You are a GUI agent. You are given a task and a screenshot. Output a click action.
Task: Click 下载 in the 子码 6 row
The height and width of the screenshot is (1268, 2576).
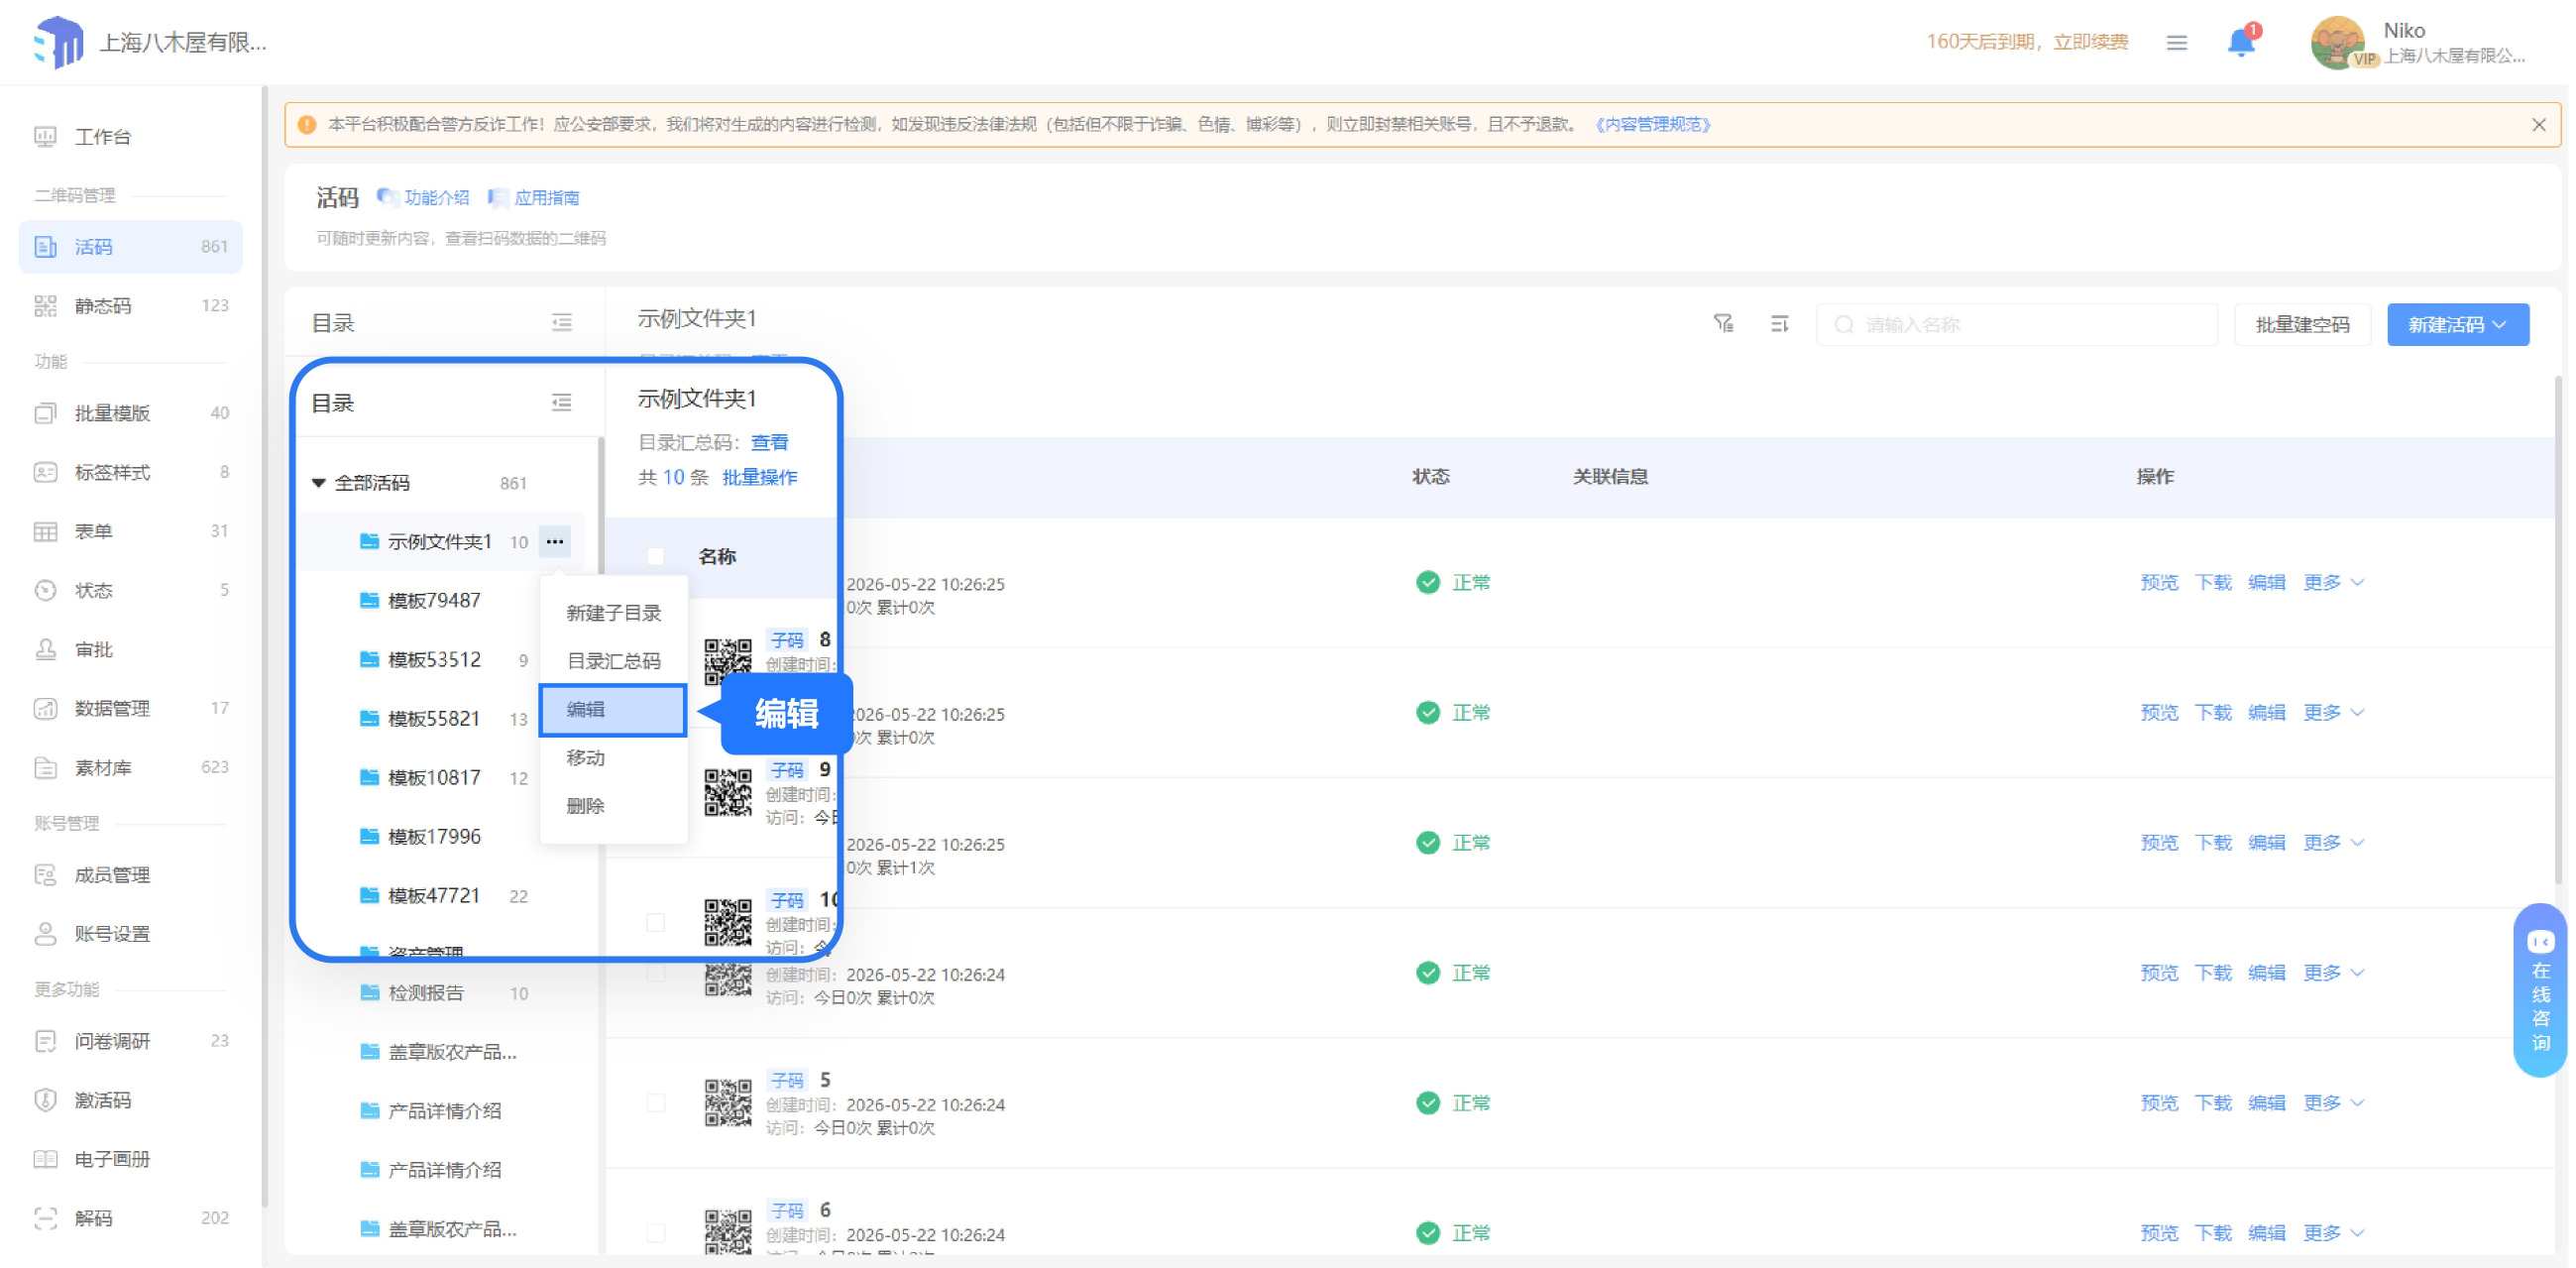(x=2212, y=1232)
